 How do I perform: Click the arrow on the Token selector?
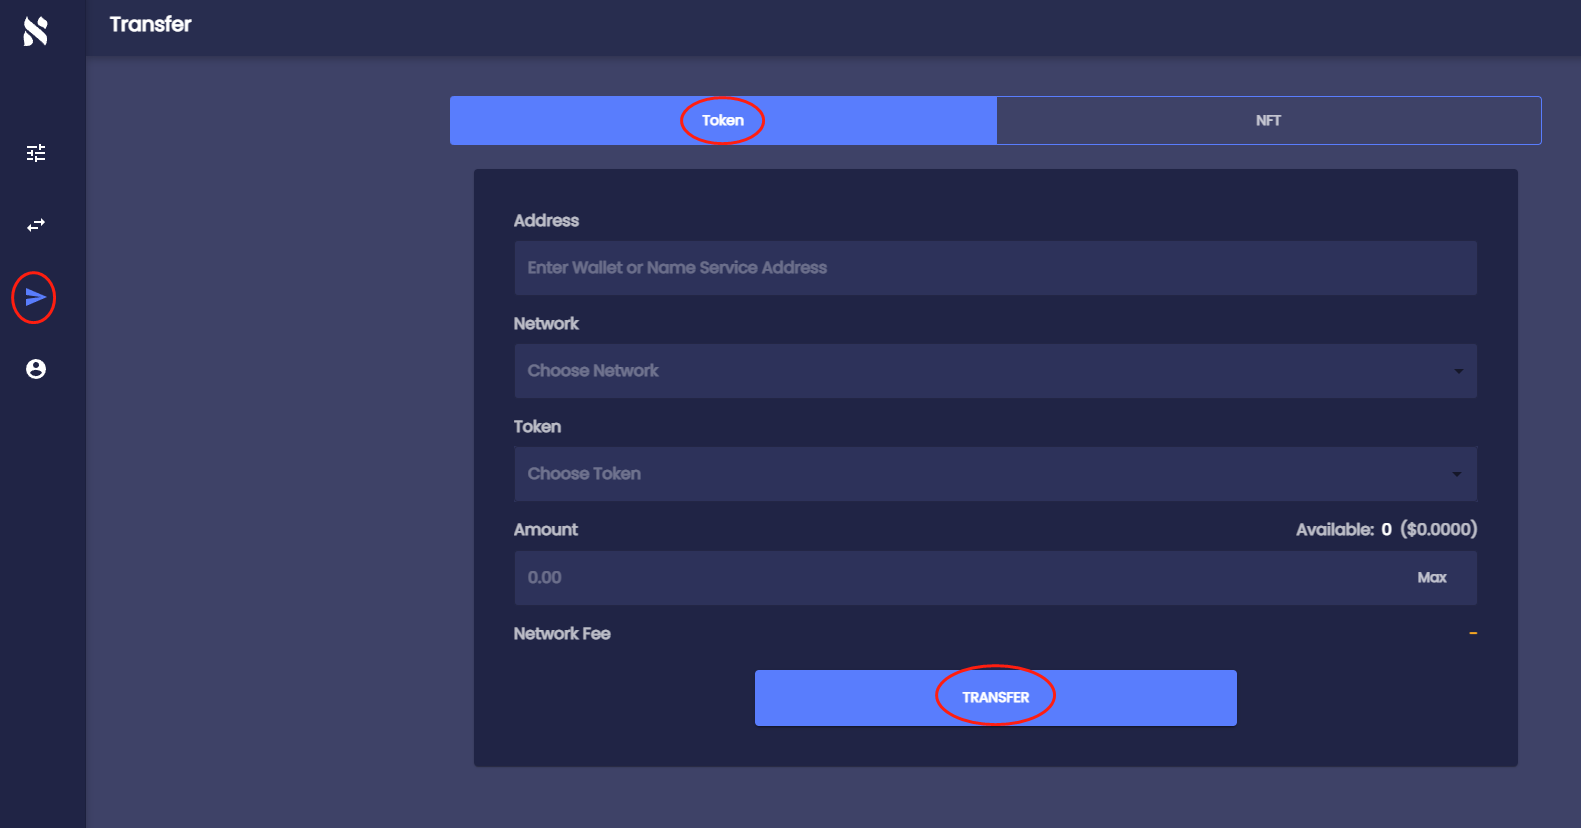pos(1457,474)
